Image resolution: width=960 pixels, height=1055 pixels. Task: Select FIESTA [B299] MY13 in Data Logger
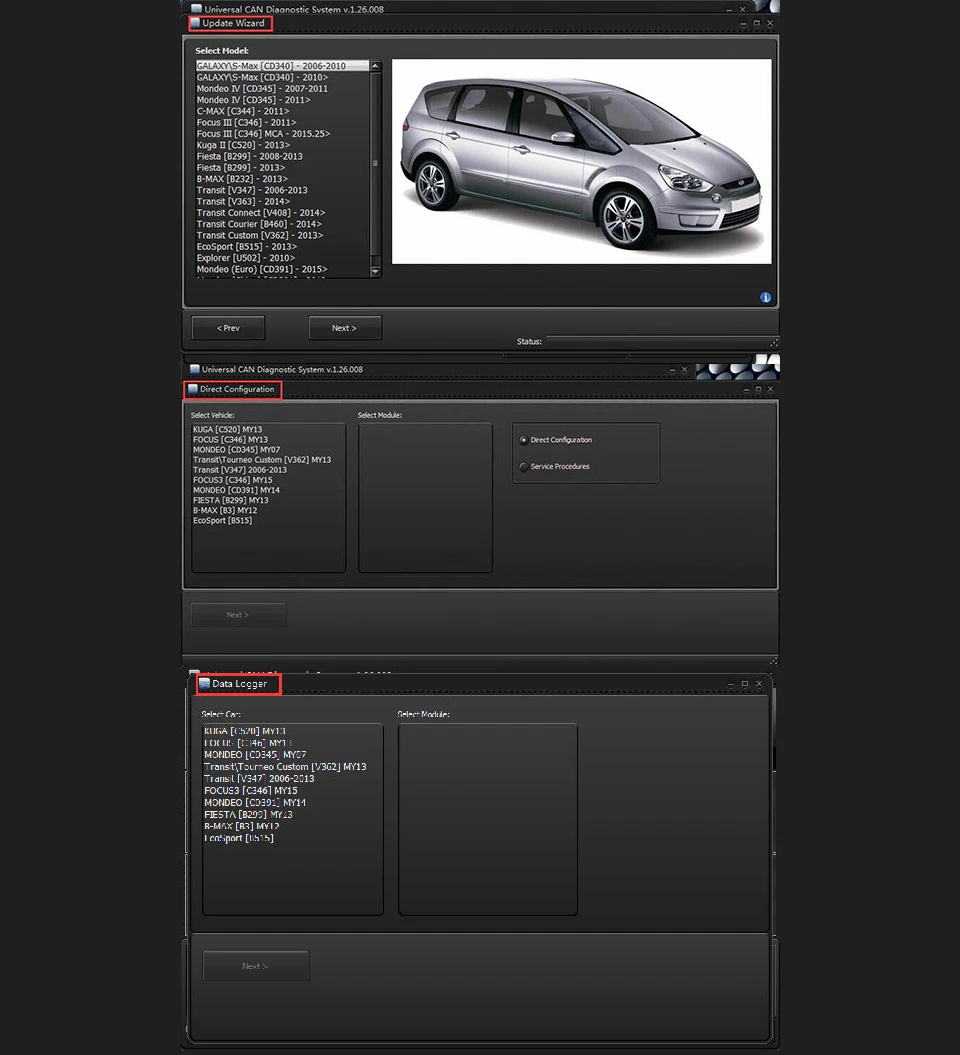click(248, 814)
